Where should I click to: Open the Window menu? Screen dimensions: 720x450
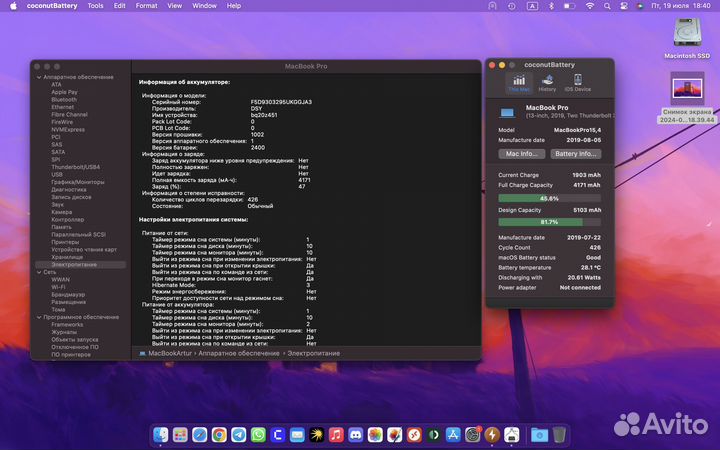point(204,6)
